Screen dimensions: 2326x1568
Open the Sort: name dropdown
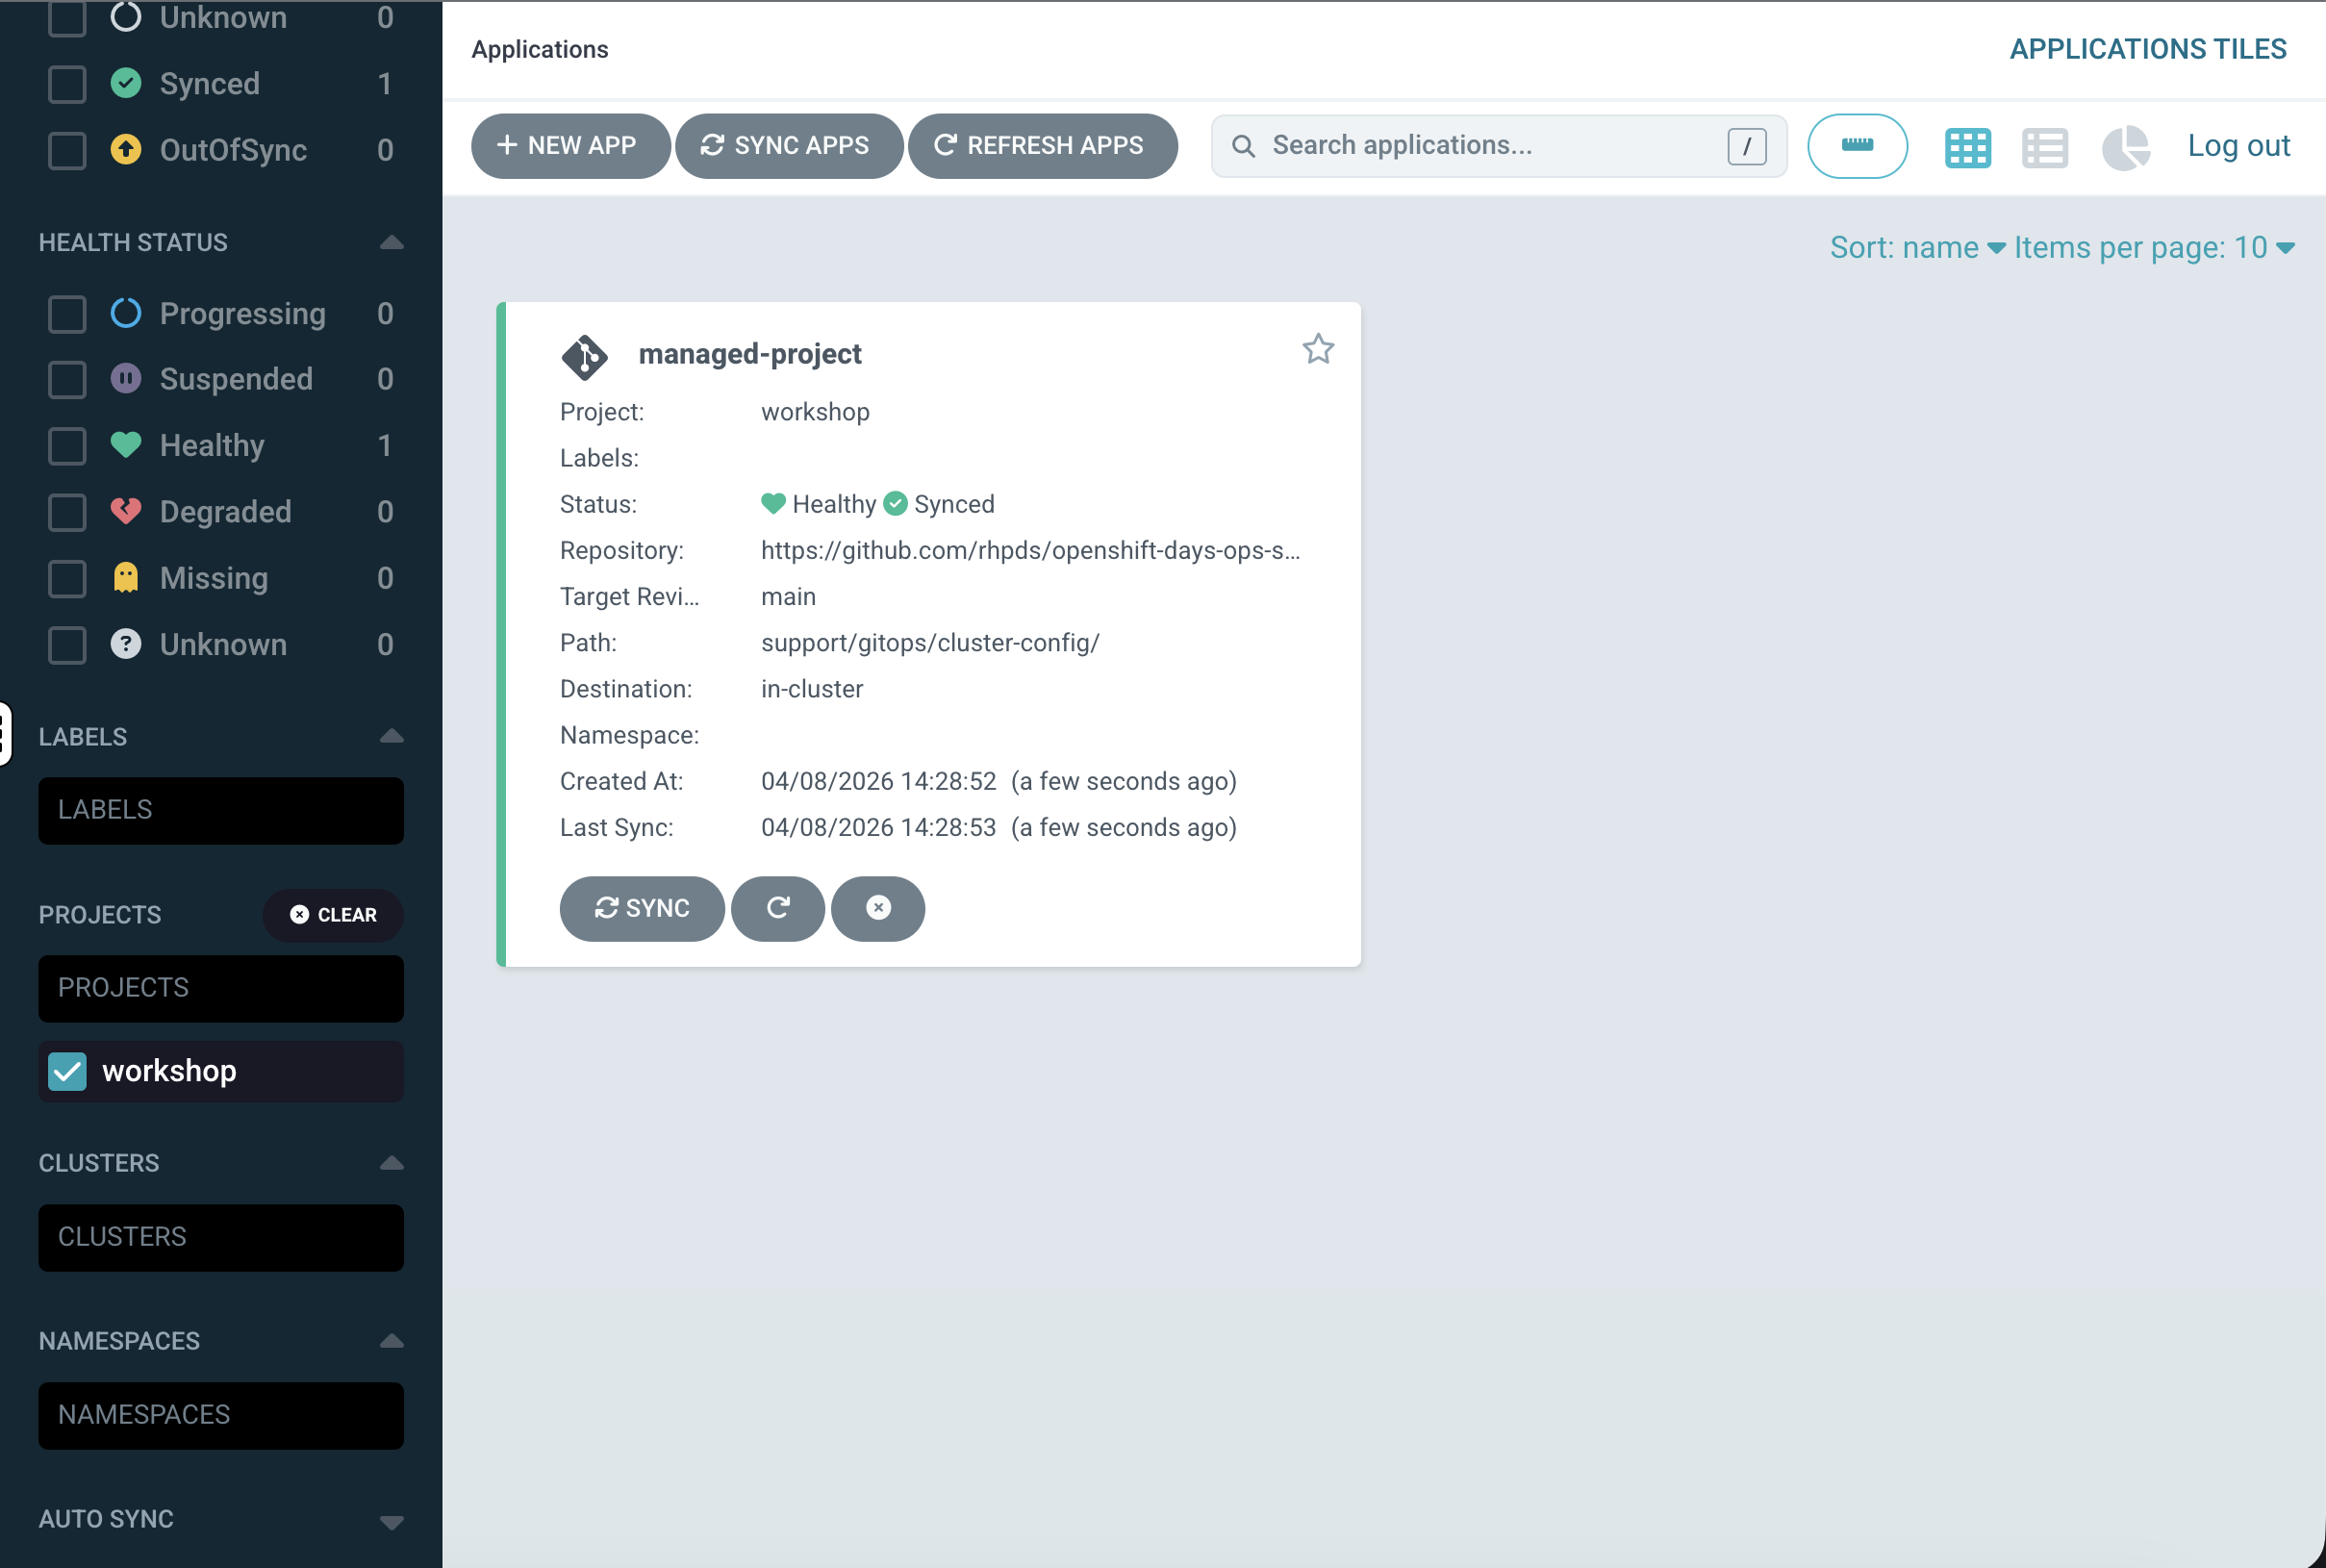click(1917, 247)
